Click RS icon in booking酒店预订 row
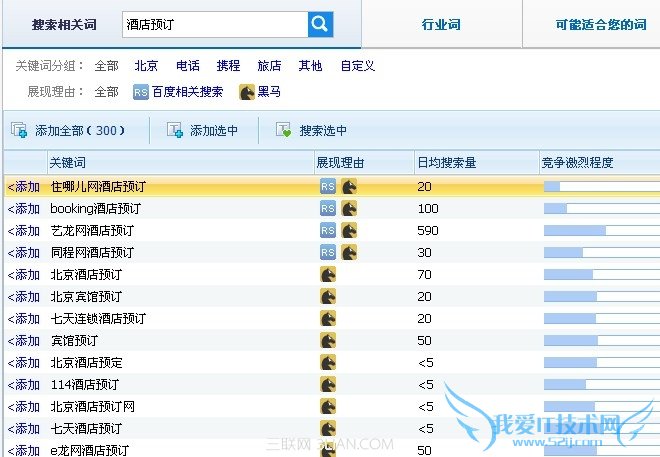This screenshot has width=660, height=457. [328, 208]
